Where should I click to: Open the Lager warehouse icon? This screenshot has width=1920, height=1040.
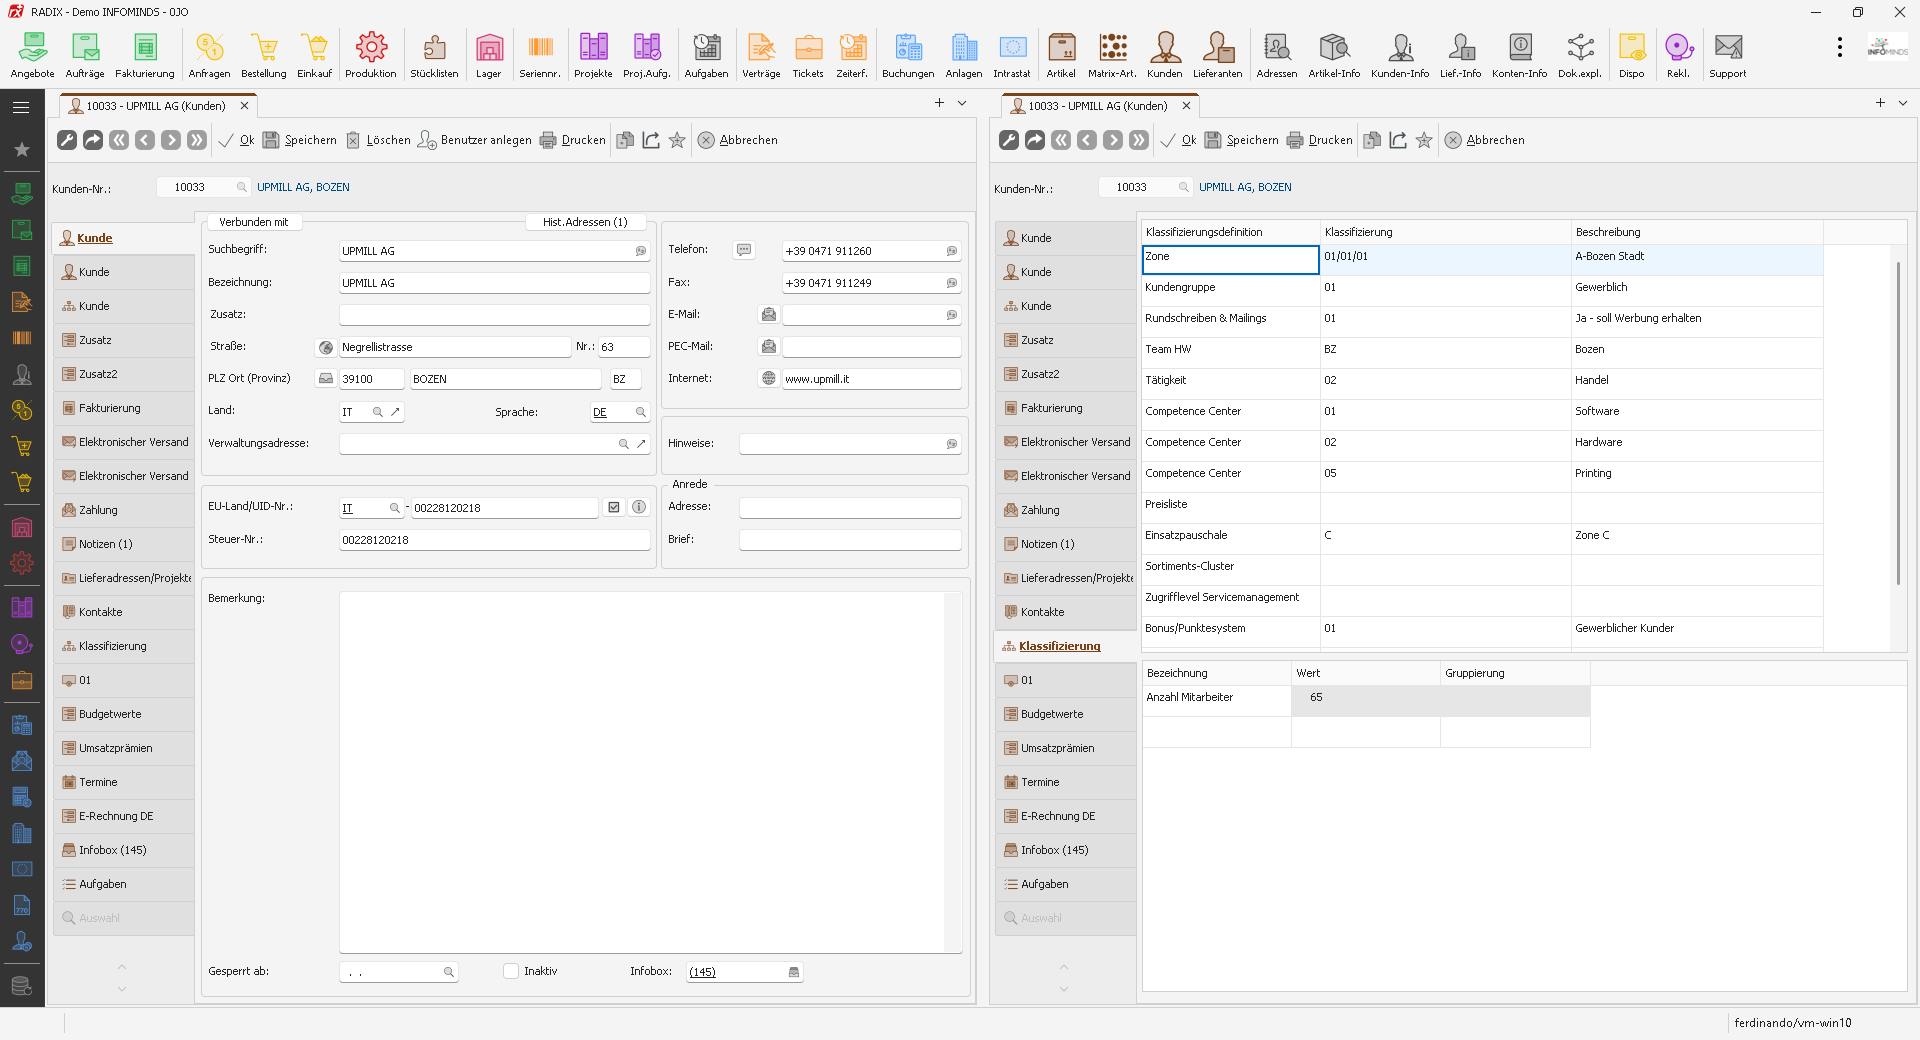click(x=489, y=55)
